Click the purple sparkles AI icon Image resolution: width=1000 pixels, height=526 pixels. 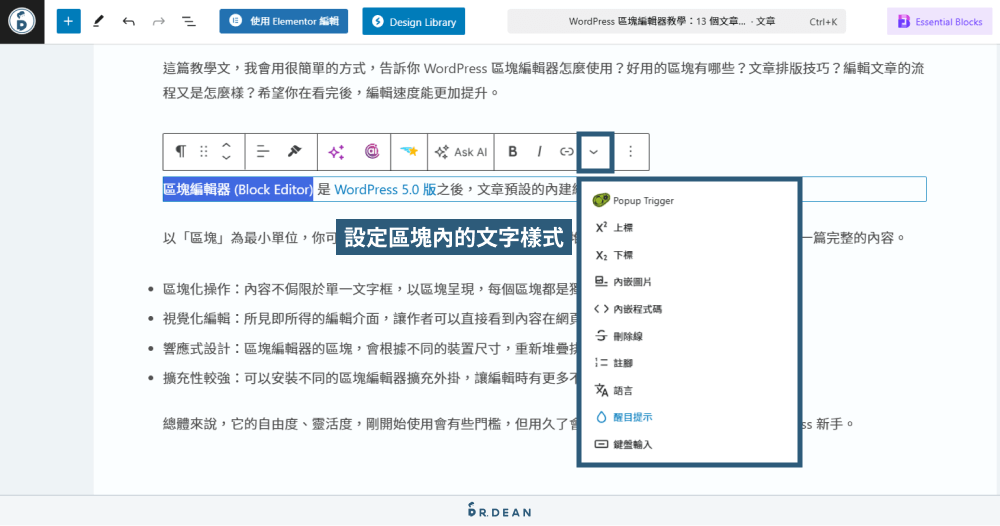point(336,151)
